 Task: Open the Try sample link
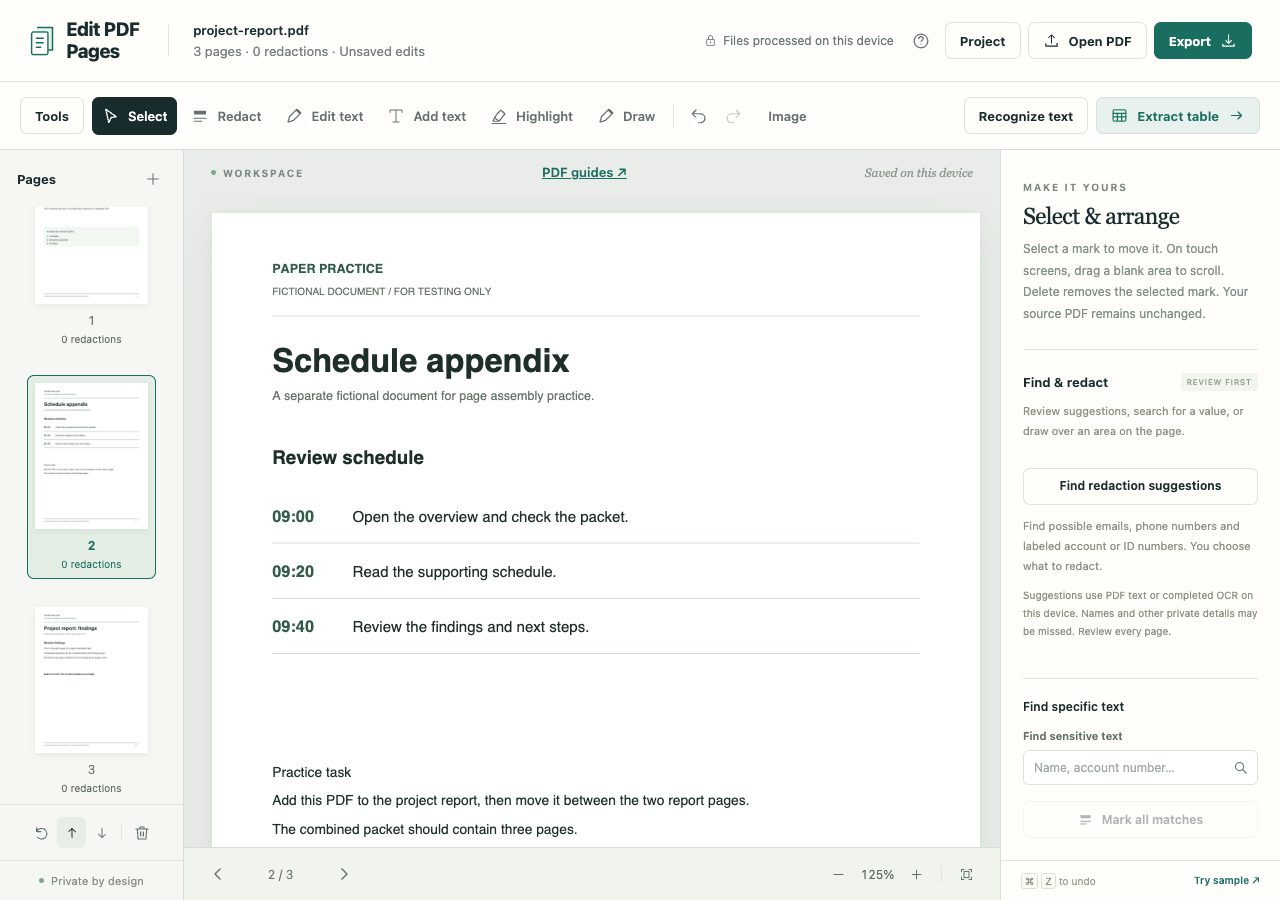tap(1227, 881)
